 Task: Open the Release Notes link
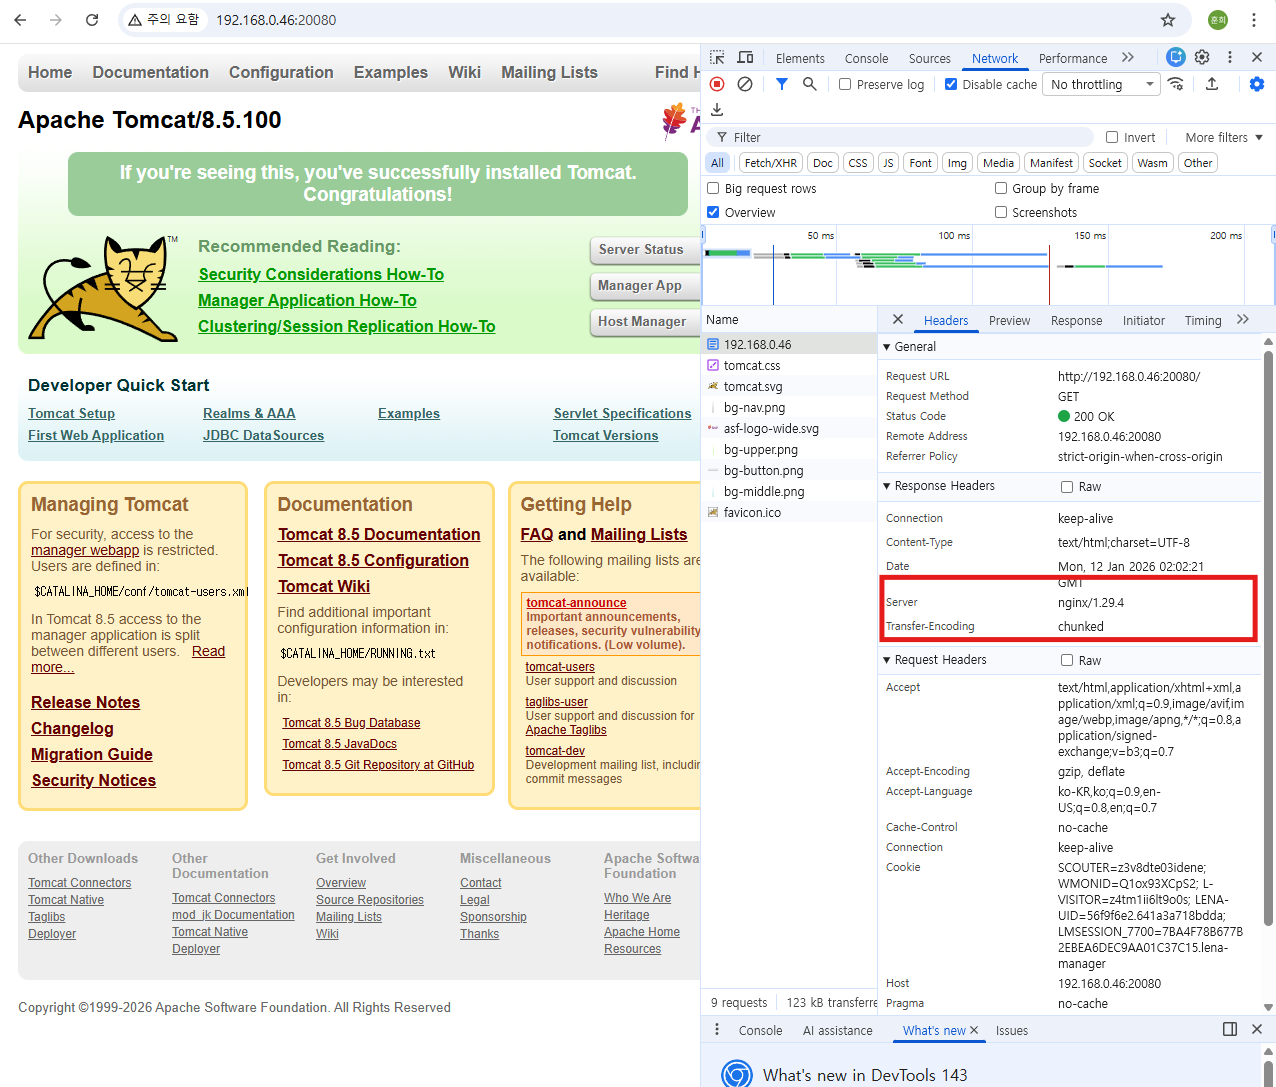85,702
